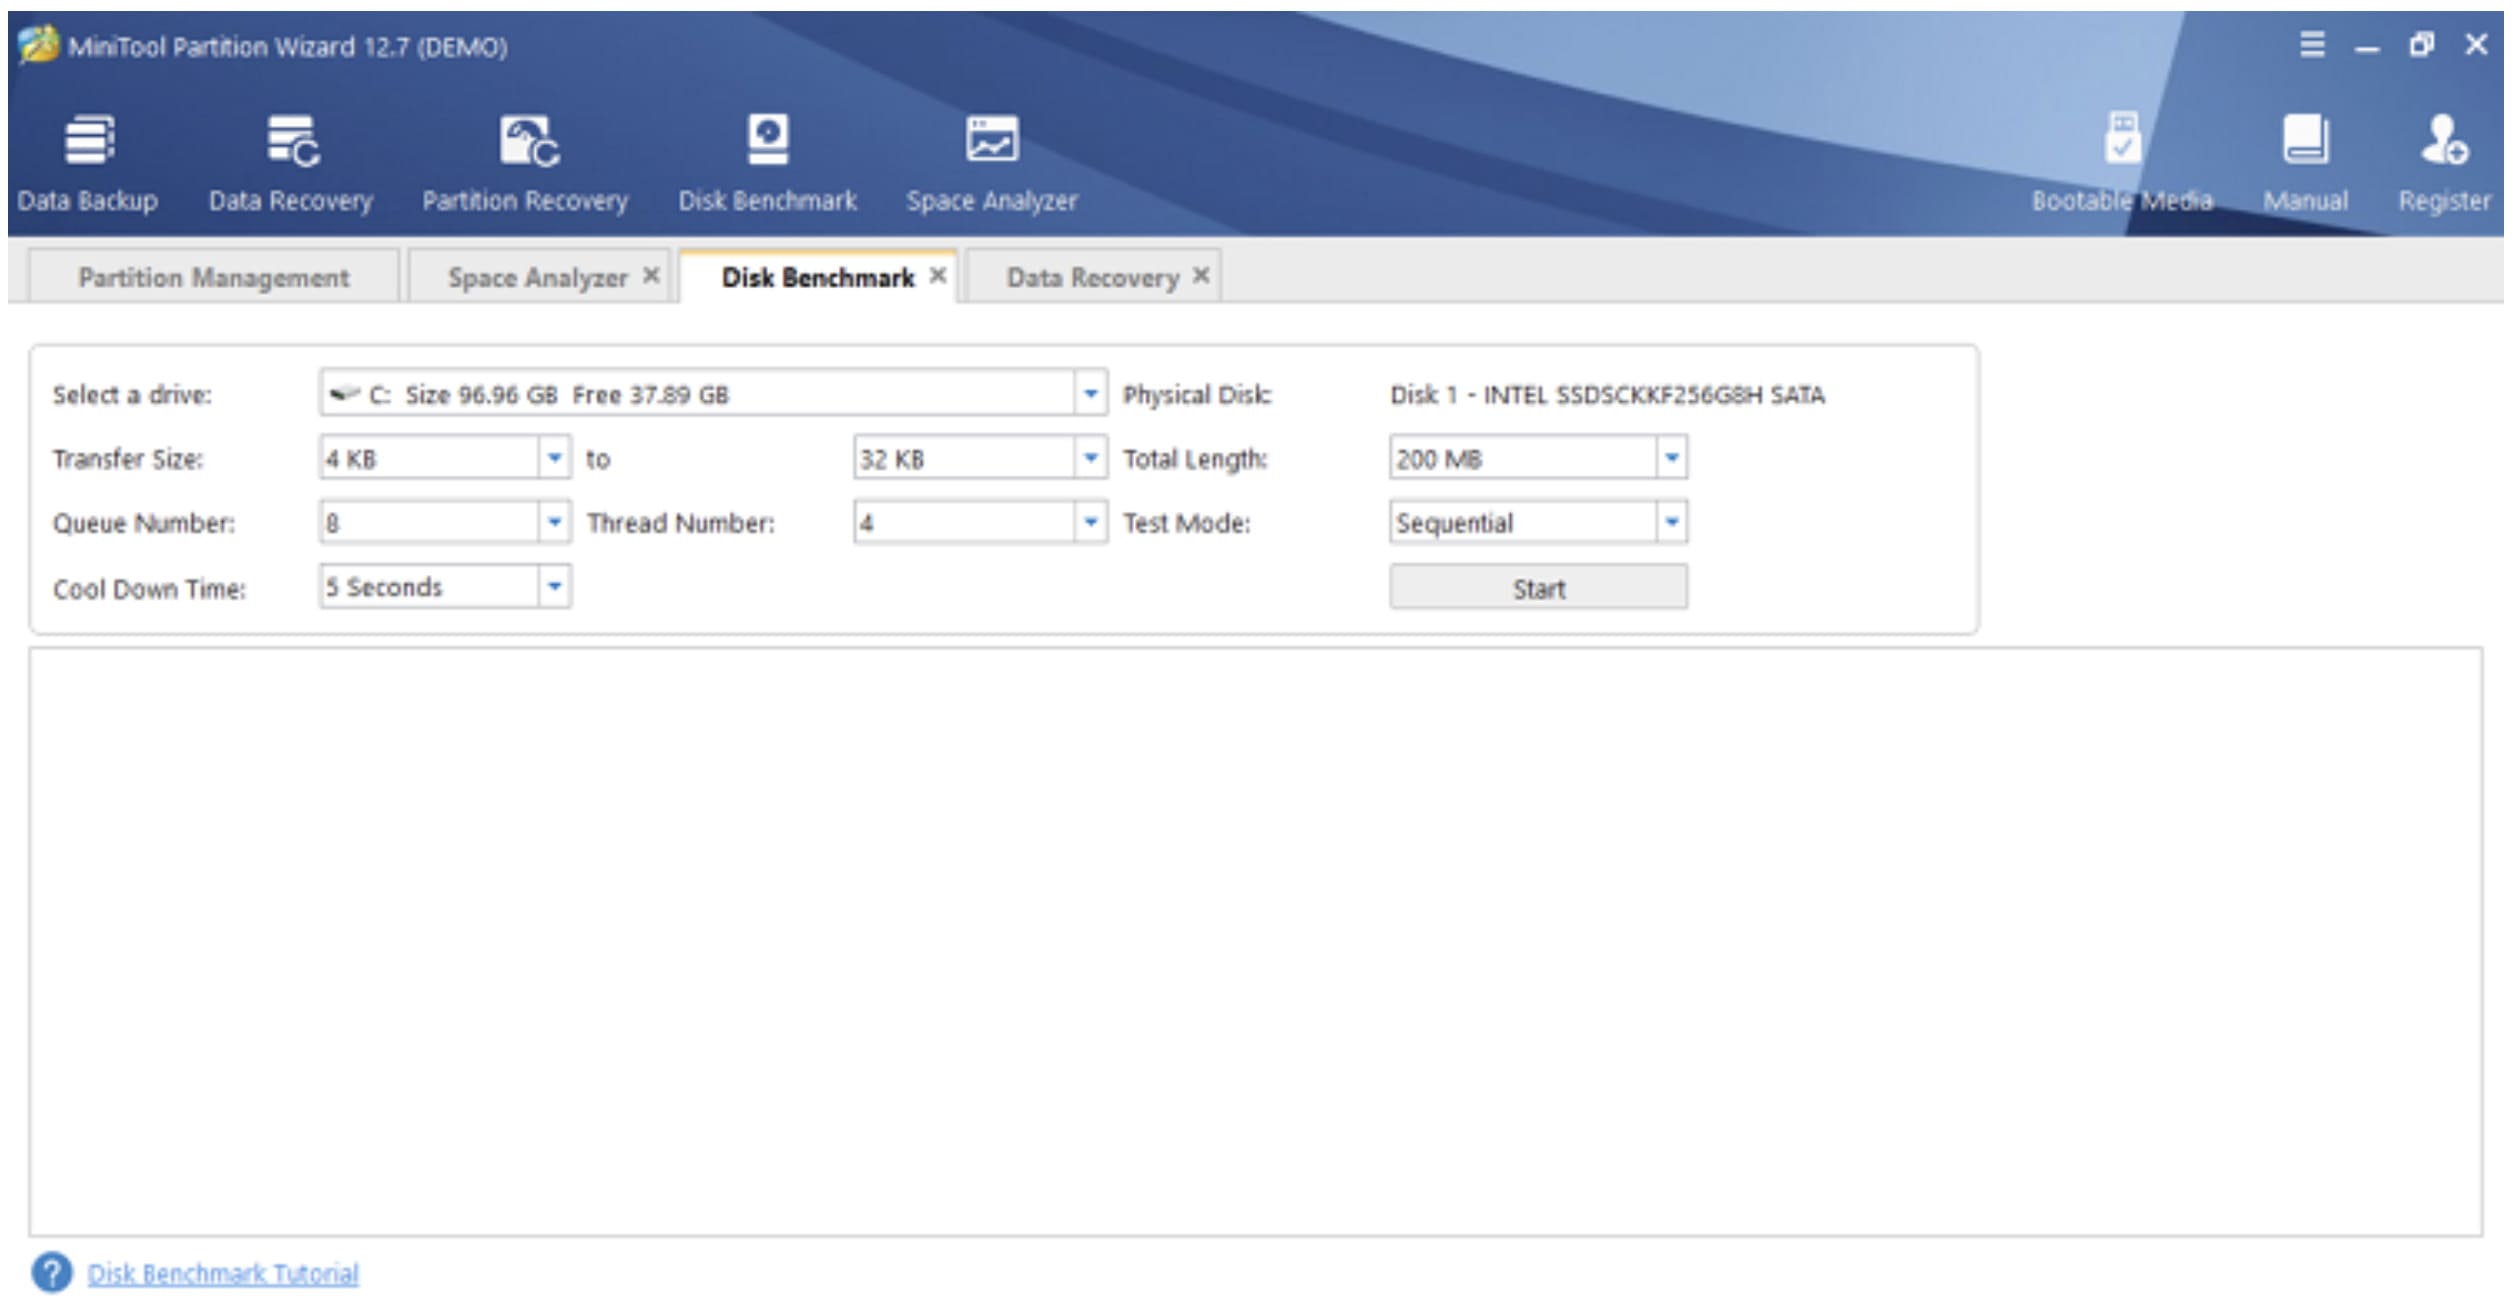Open the hamburger menu in title bar
The height and width of the screenshot is (1302, 2516).
pyautogui.click(x=2312, y=45)
